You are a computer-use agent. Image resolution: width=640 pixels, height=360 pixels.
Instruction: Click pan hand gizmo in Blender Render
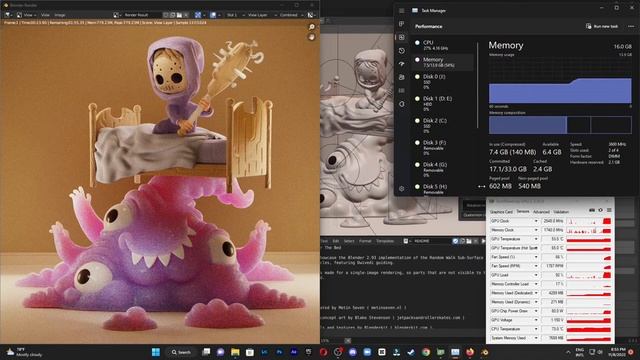[x=312, y=37]
